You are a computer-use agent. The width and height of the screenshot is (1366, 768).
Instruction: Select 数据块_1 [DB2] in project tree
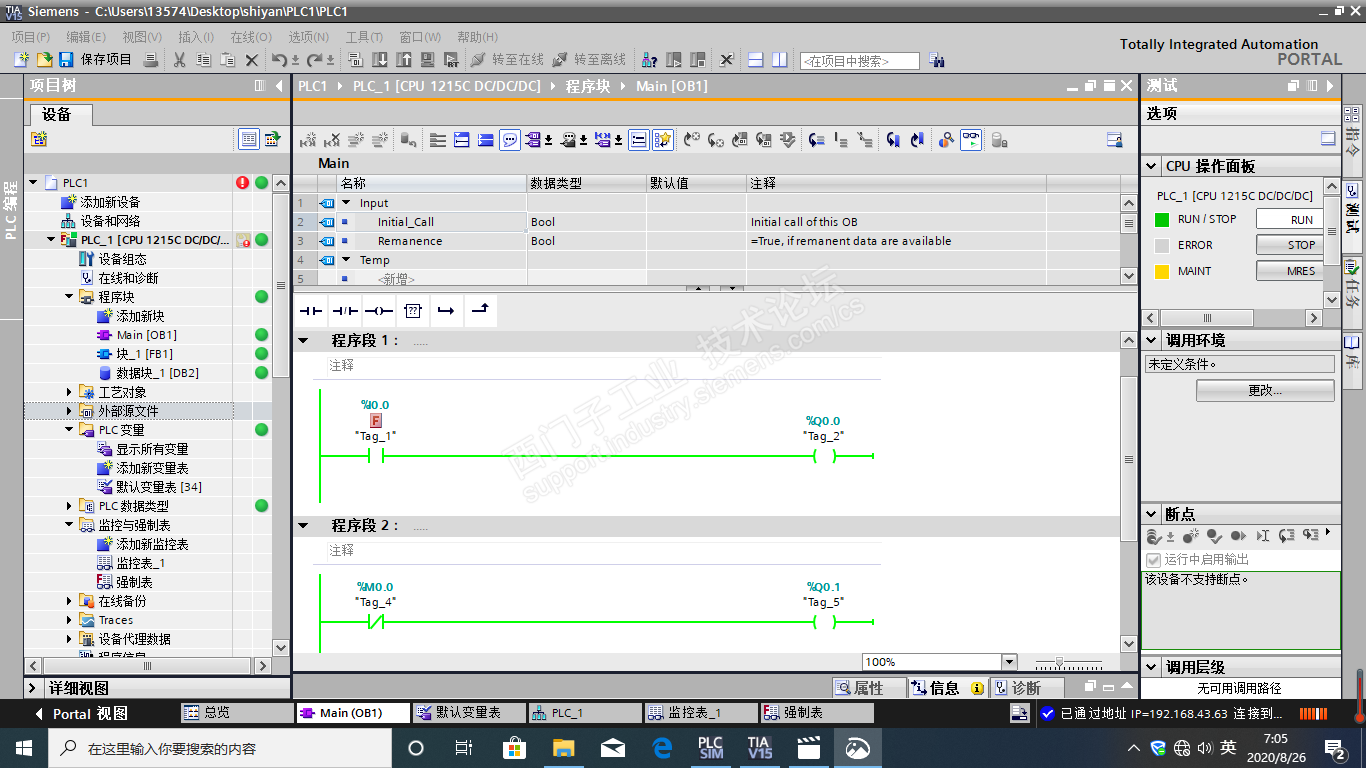click(157, 373)
